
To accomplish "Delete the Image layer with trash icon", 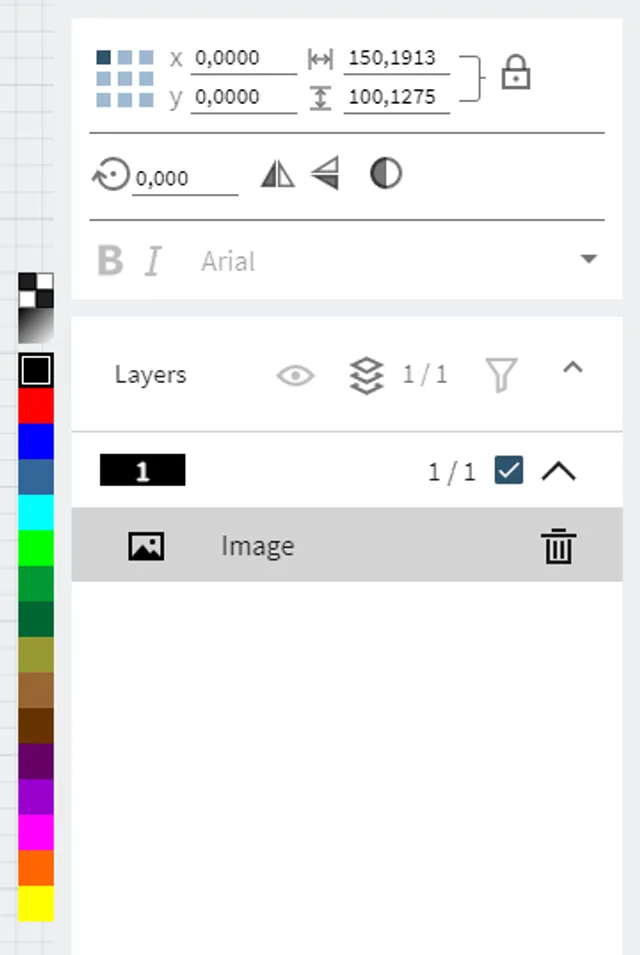I will pos(557,546).
